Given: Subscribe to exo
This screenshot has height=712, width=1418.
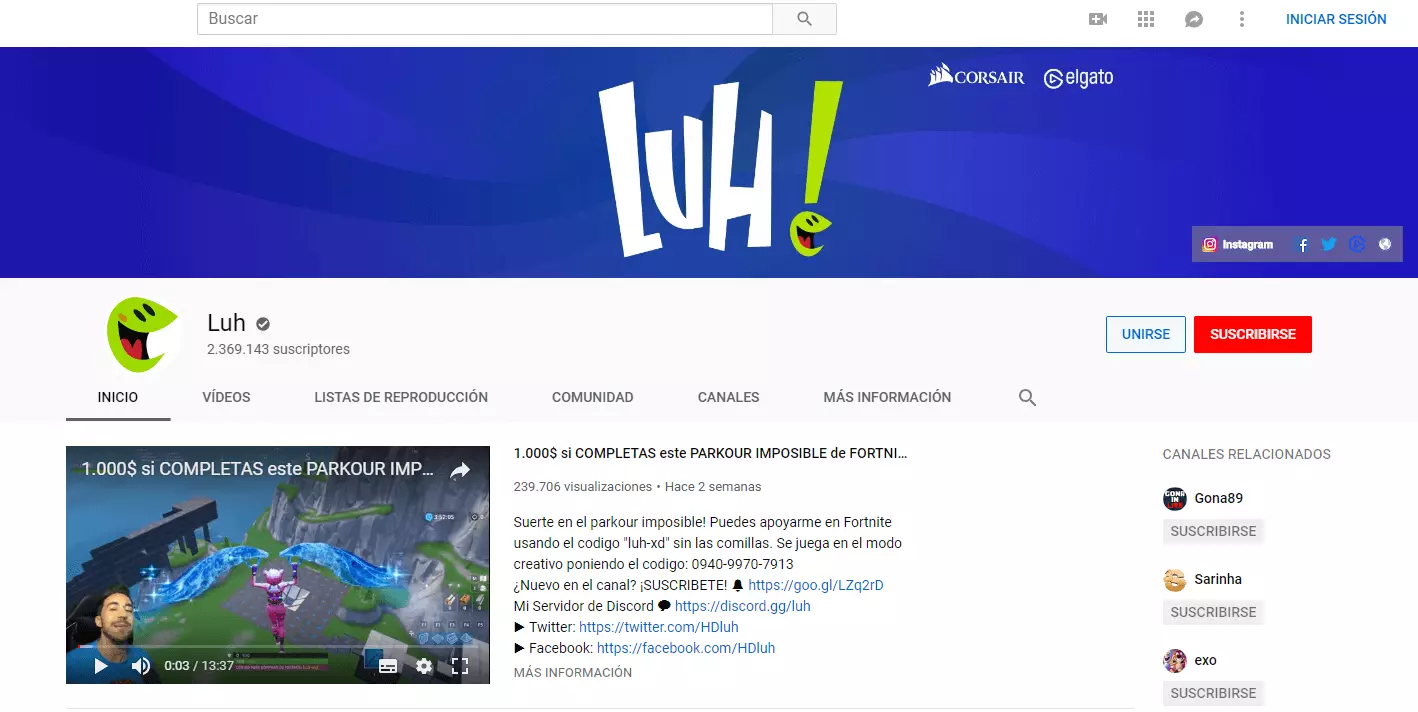Looking at the screenshot, I should click(1213, 693).
